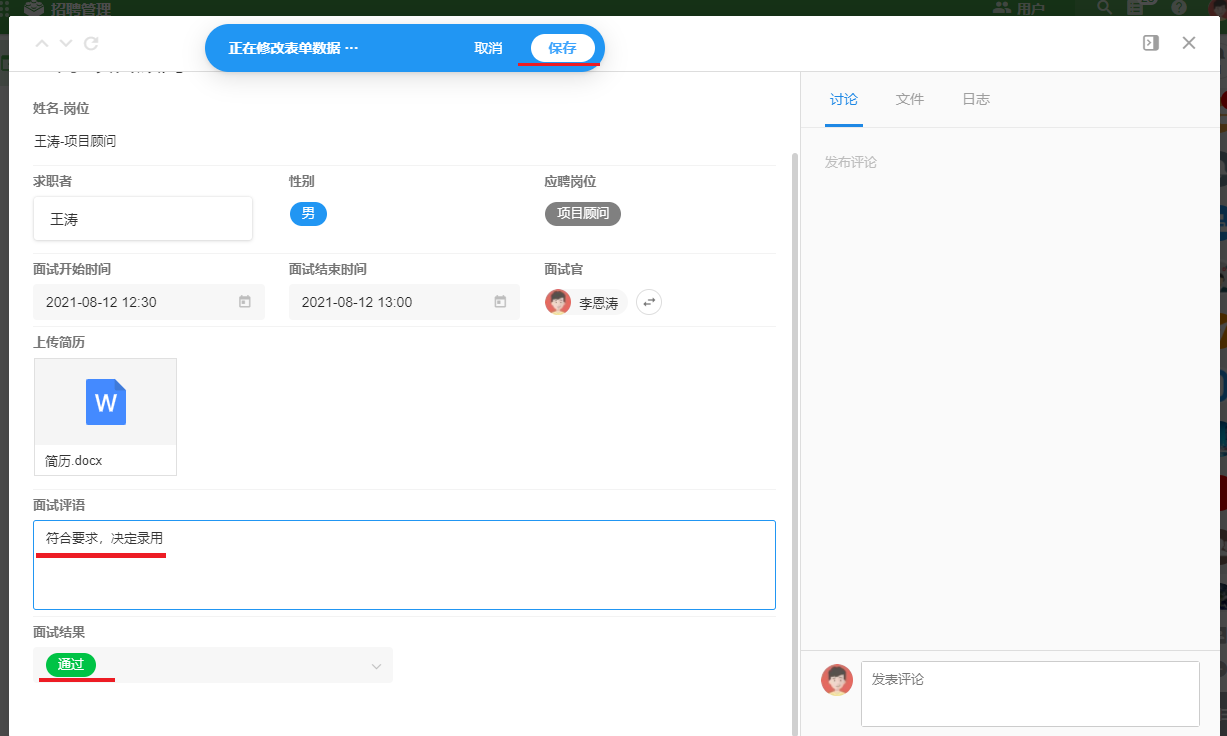The height and width of the screenshot is (736, 1227).
Task: Switch to the 文件 tab
Action: 909,99
